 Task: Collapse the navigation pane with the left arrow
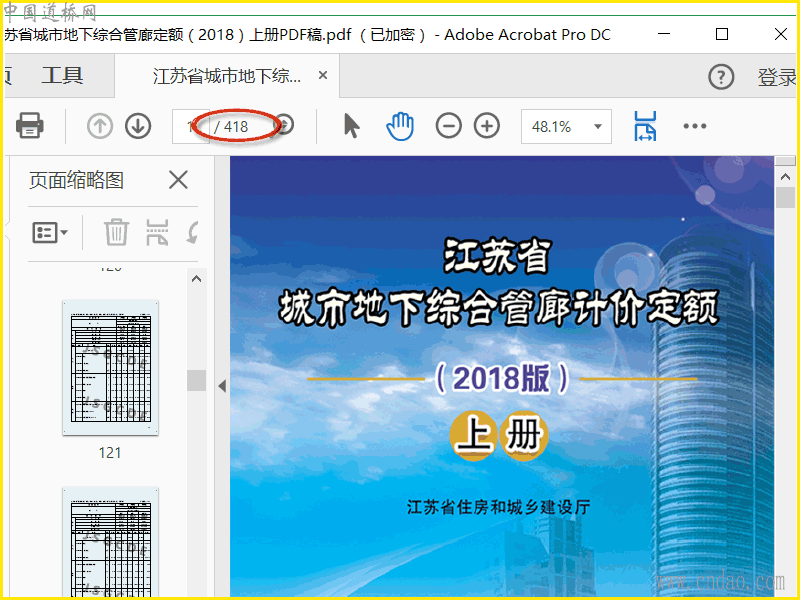click(222, 386)
